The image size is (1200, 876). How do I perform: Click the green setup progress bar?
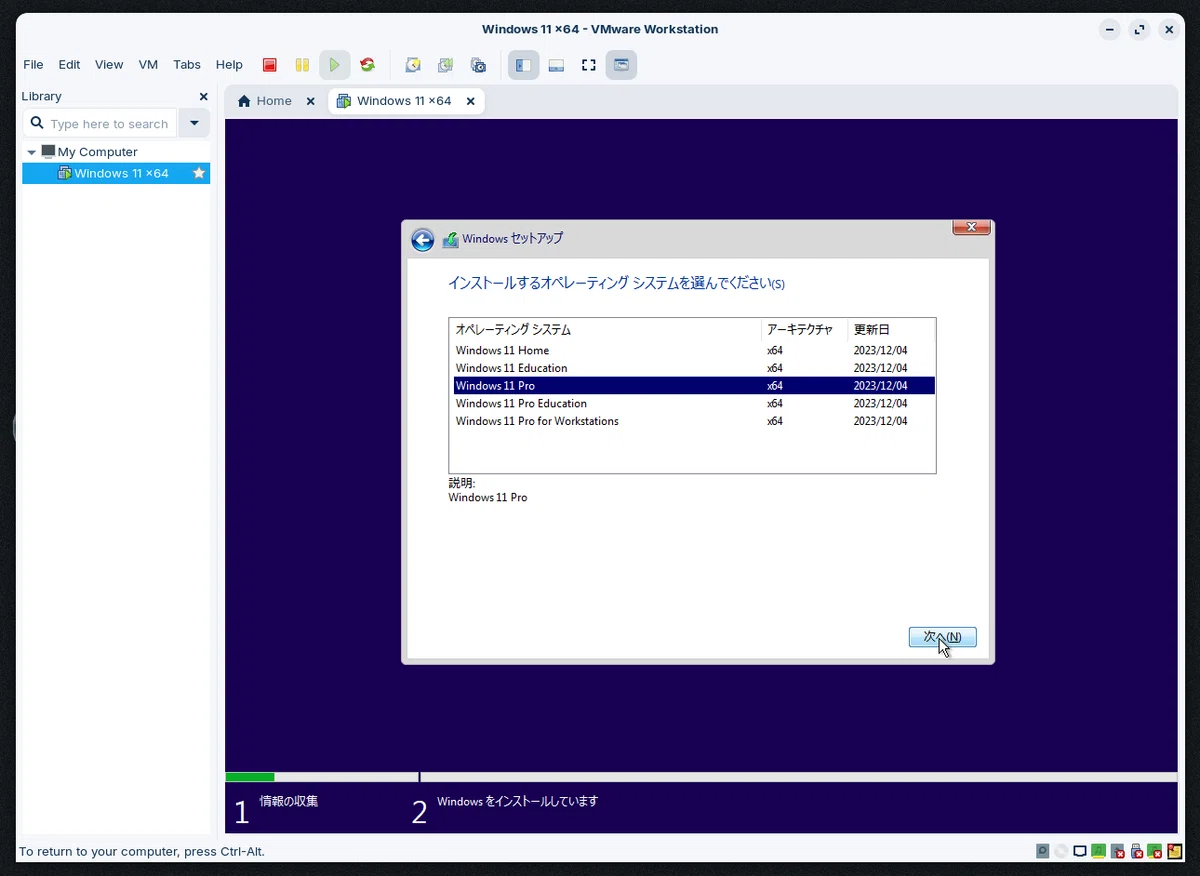tap(250, 777)
